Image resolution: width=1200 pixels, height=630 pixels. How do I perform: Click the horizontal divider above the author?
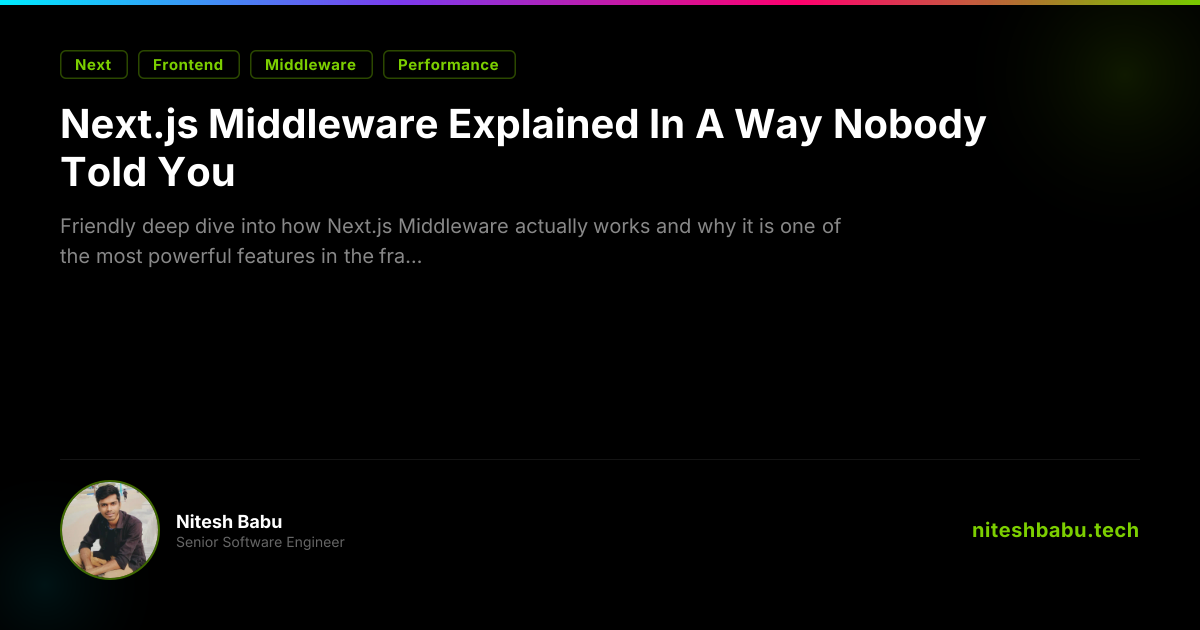600,459
